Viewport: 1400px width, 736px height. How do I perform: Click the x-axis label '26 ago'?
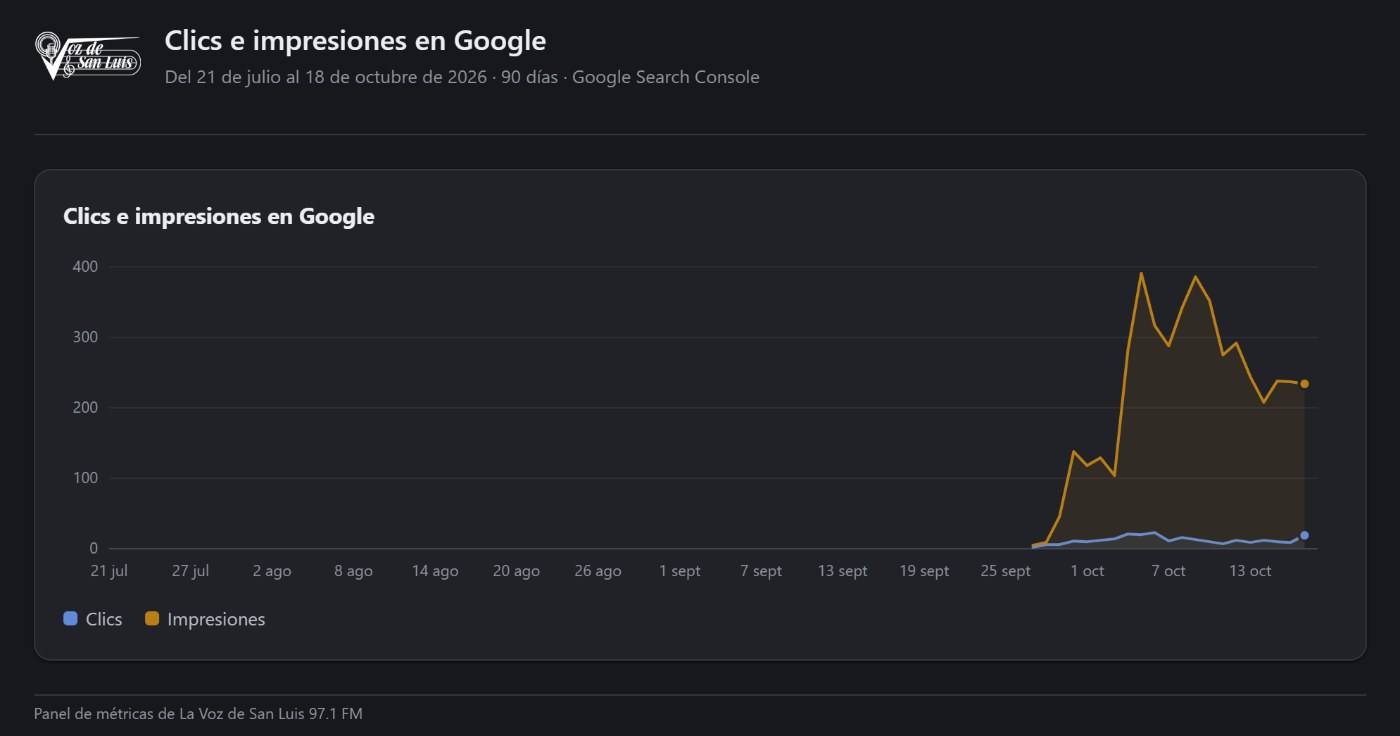[598, 571]
